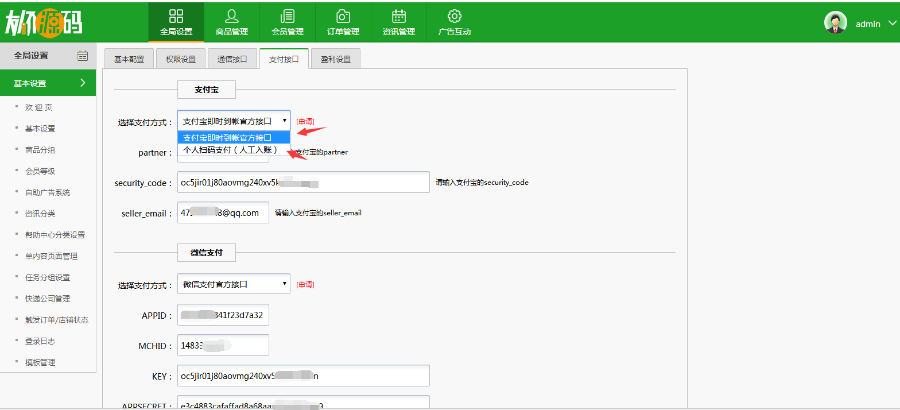Open 会员等级 in the left sidebar
The image size is (900, 410).
coord(40,171)
